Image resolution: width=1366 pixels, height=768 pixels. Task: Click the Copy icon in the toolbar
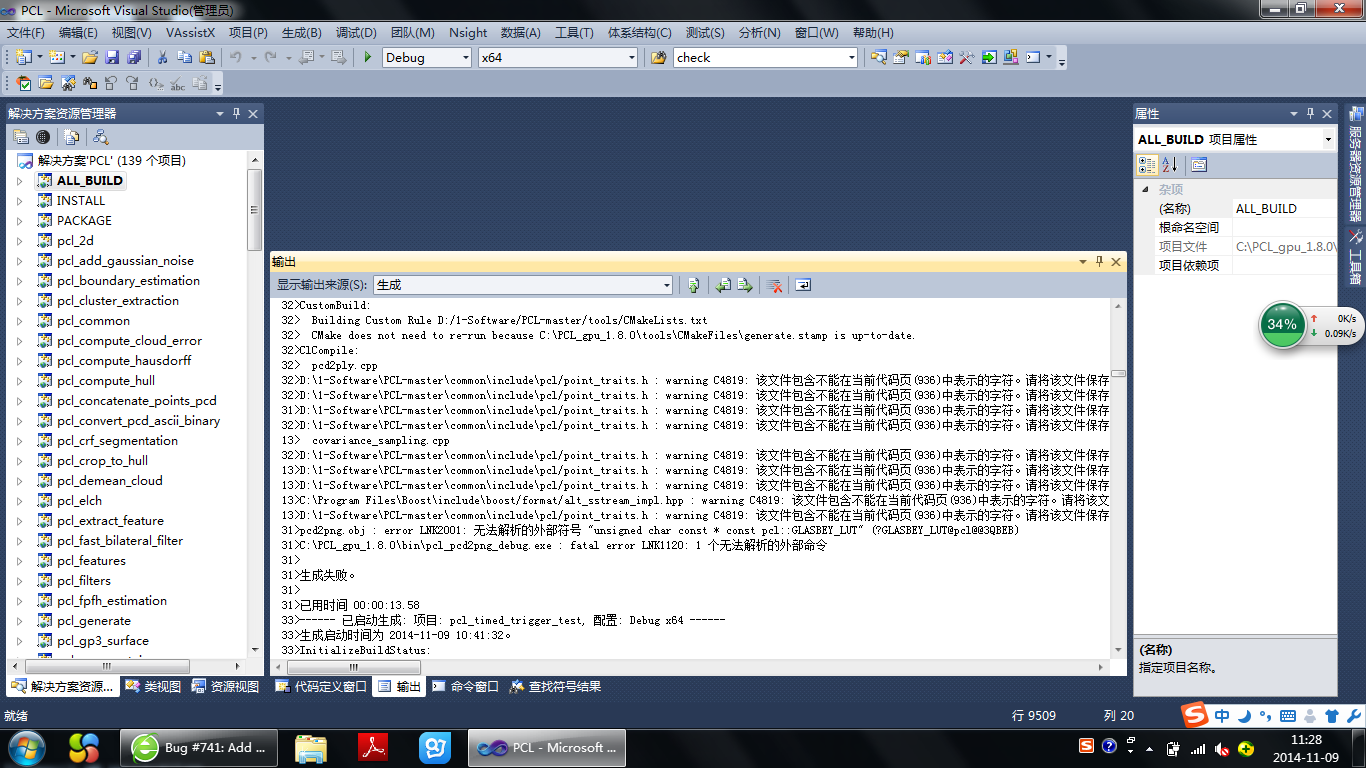tap(184, 57)
